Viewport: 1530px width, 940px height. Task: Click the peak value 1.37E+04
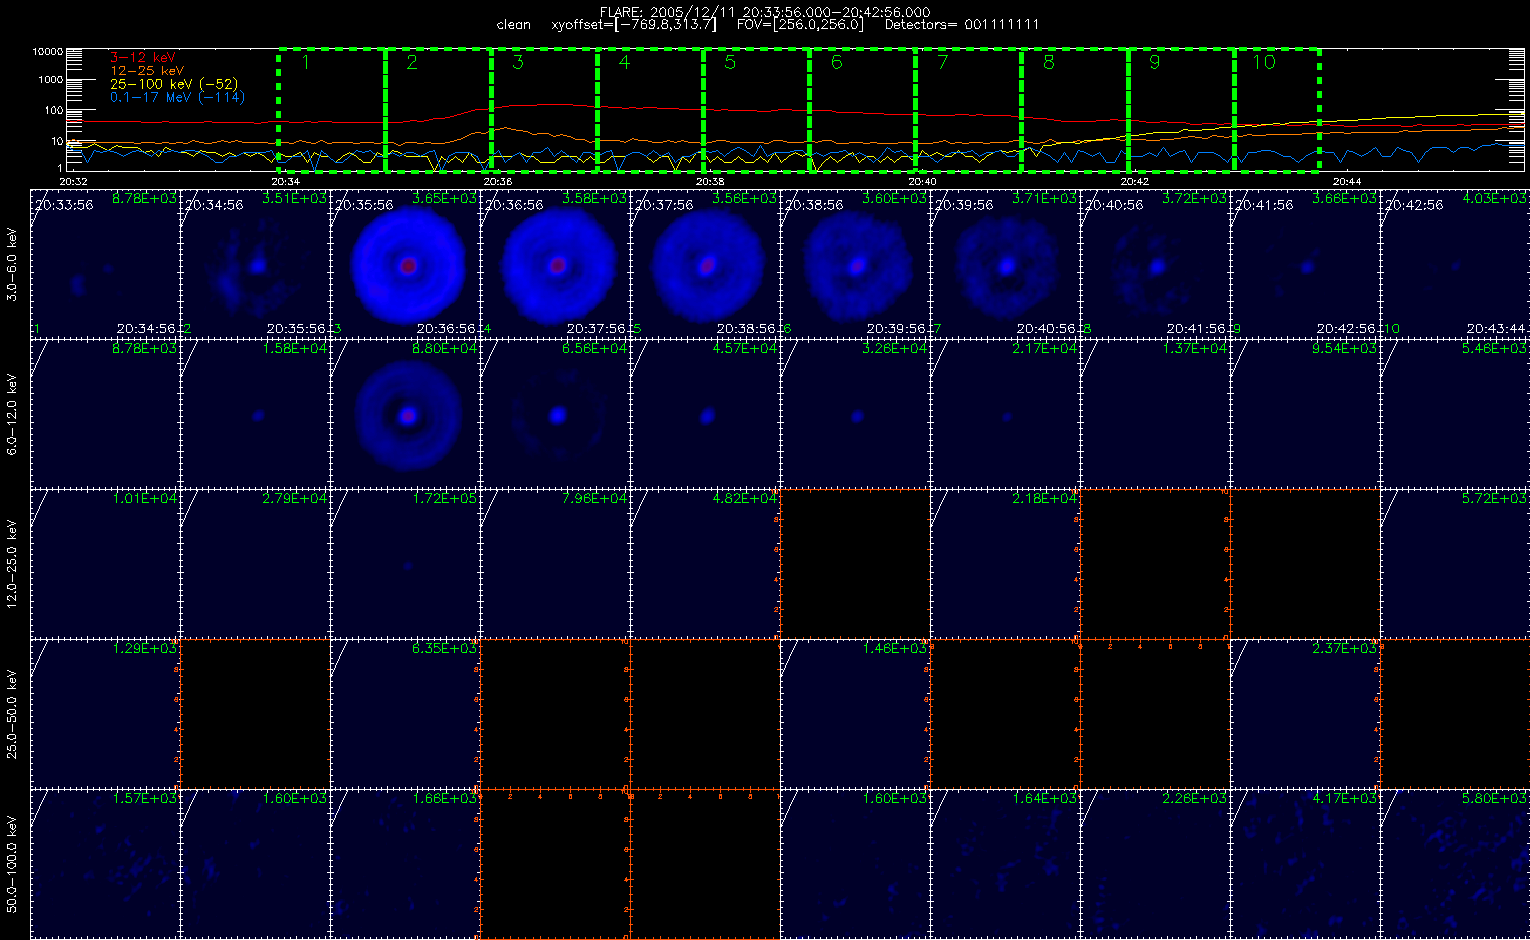pyautogui.click(x=1194, y=349)
